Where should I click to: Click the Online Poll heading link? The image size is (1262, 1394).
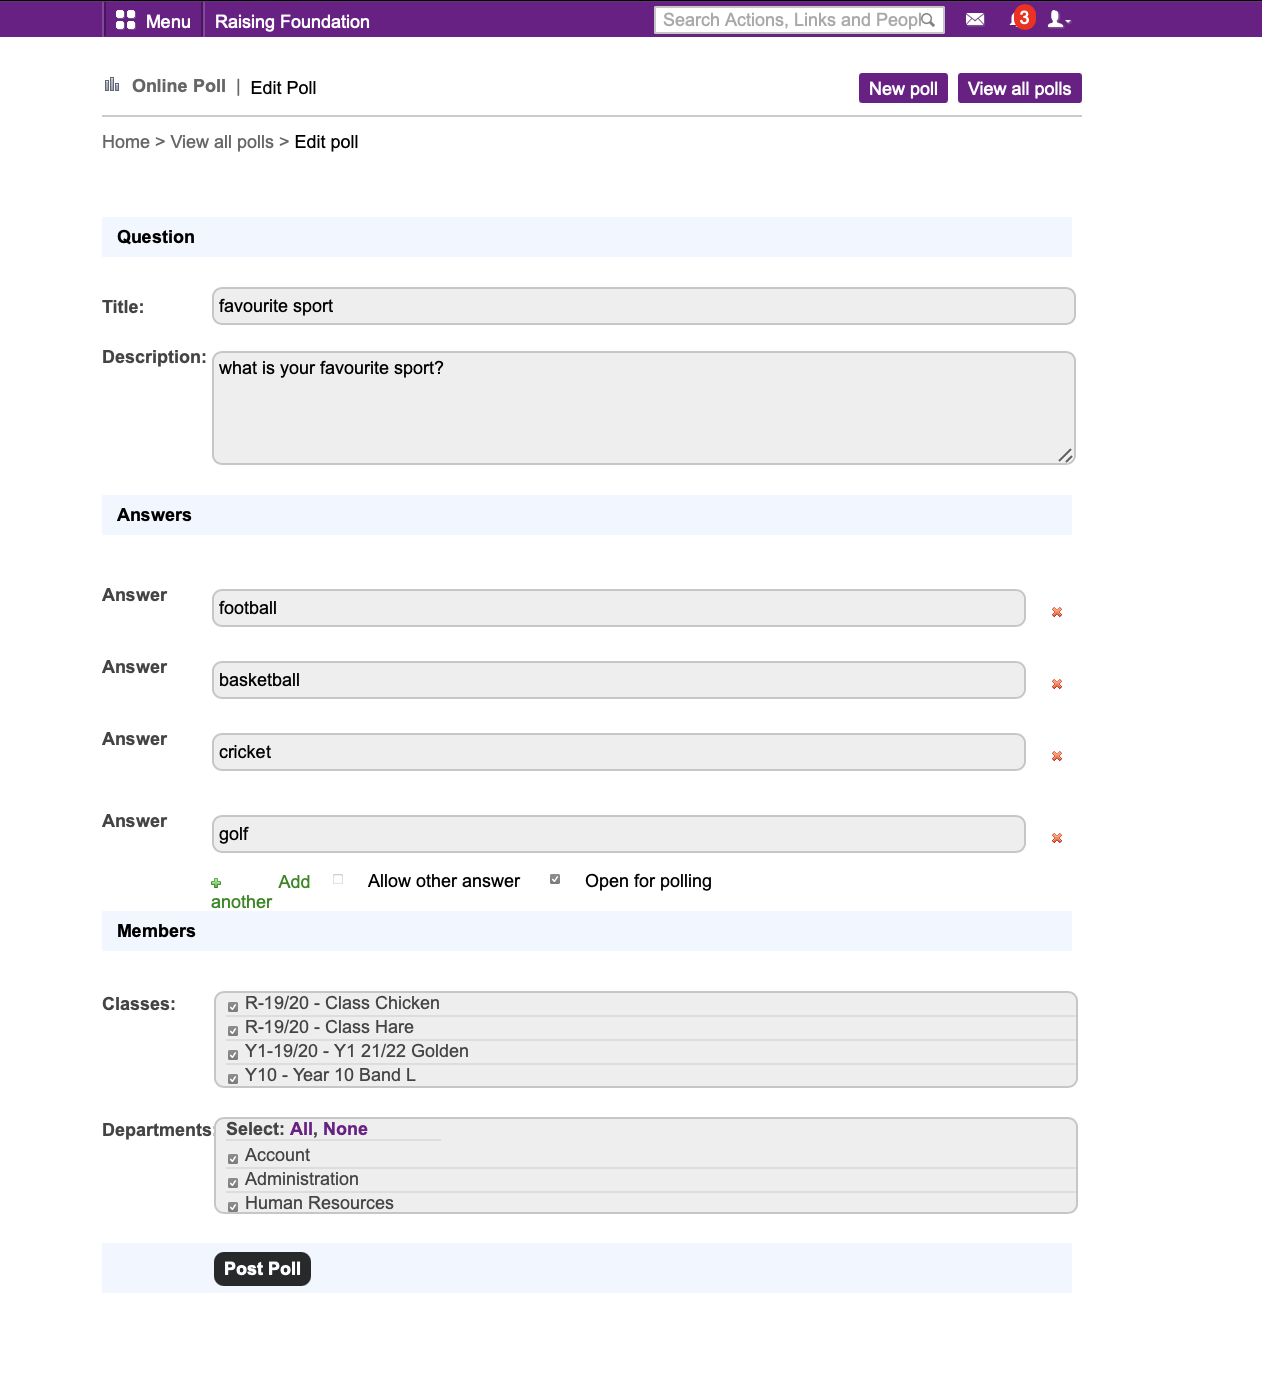click(x=179, y=86)
